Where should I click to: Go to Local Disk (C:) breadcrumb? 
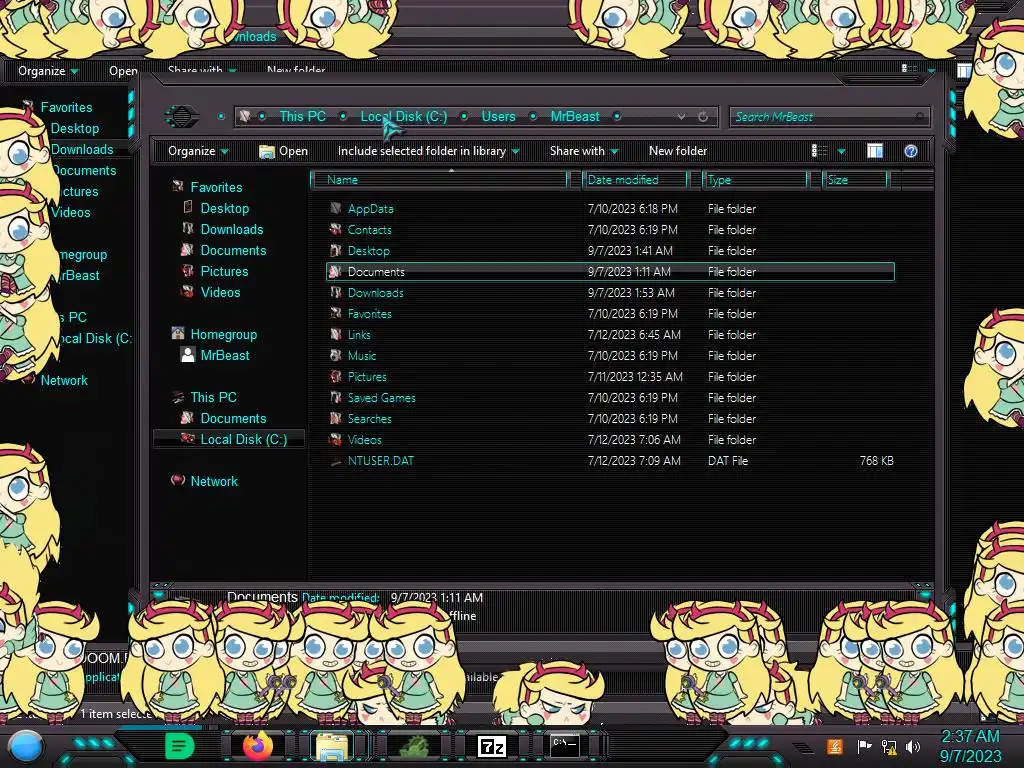pyautogui.click(x=404, y=116)
